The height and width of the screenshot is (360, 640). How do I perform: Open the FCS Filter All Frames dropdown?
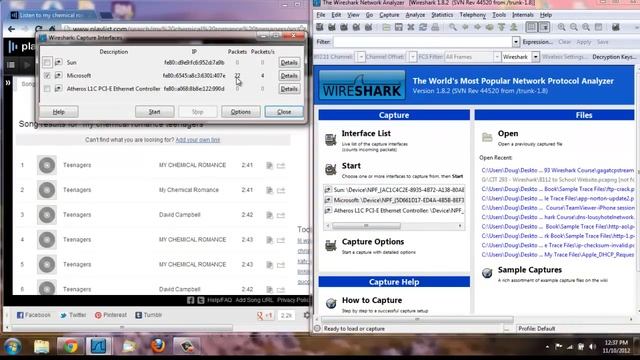497,57
